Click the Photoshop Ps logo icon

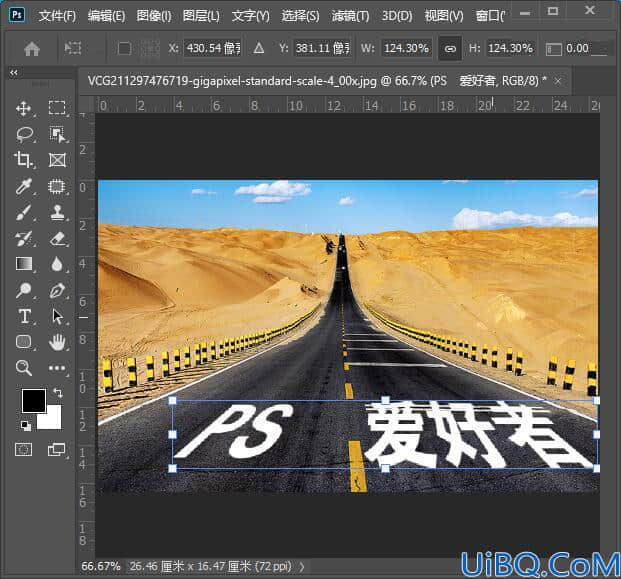(x=17, y=15)
